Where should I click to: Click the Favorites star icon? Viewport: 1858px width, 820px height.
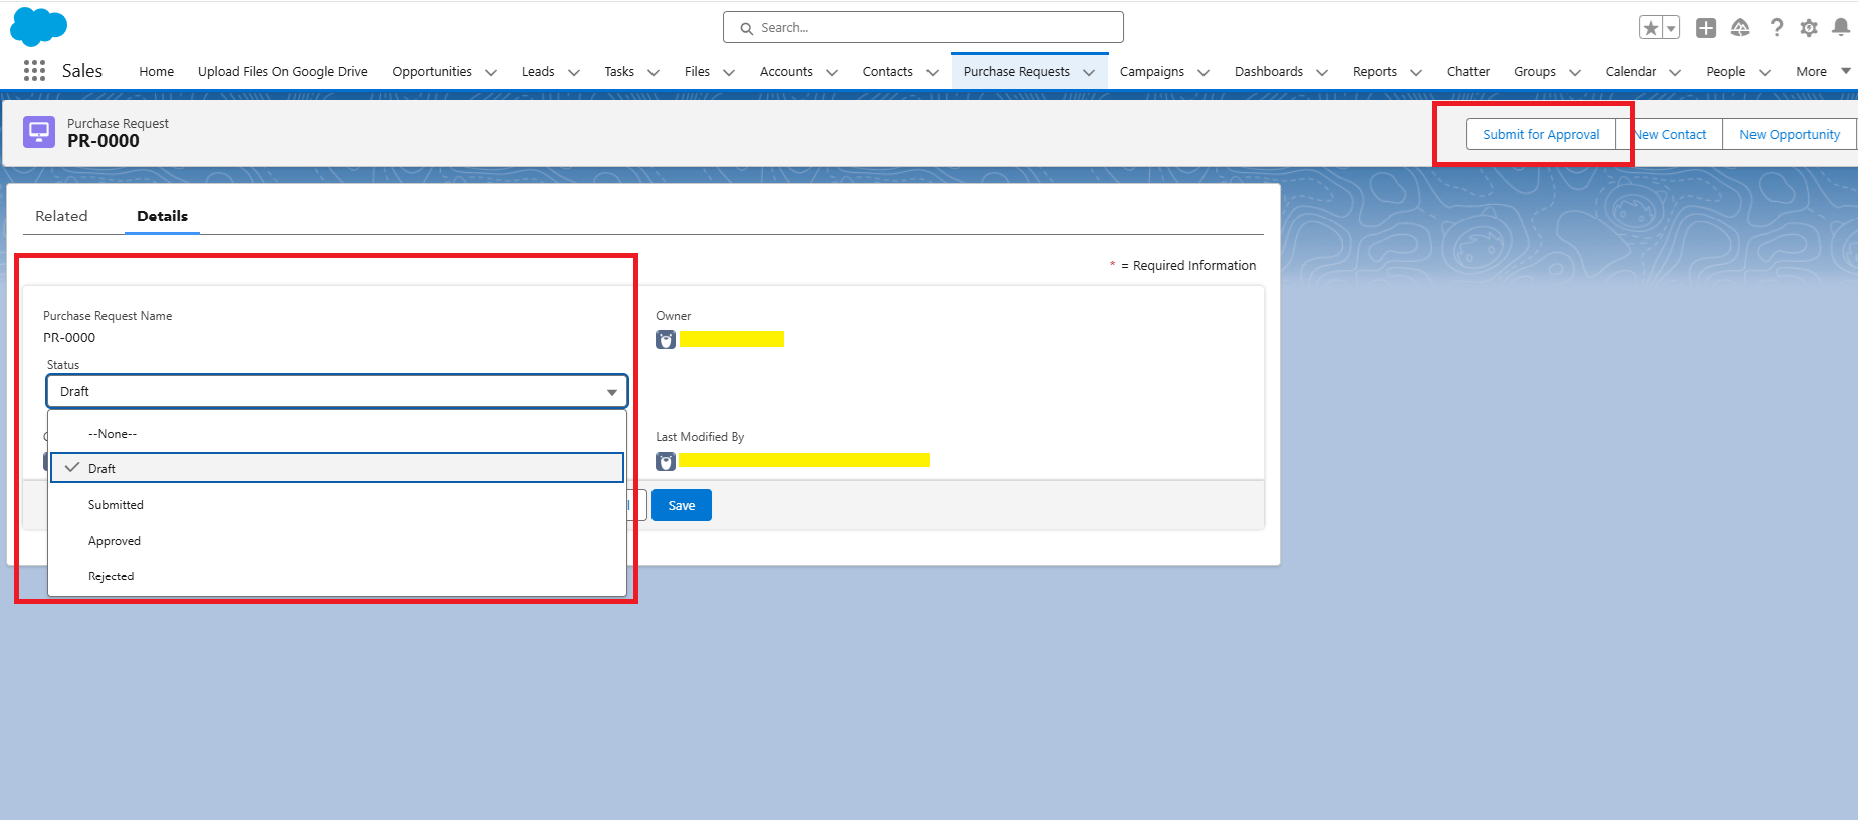tap(1651, 28)
